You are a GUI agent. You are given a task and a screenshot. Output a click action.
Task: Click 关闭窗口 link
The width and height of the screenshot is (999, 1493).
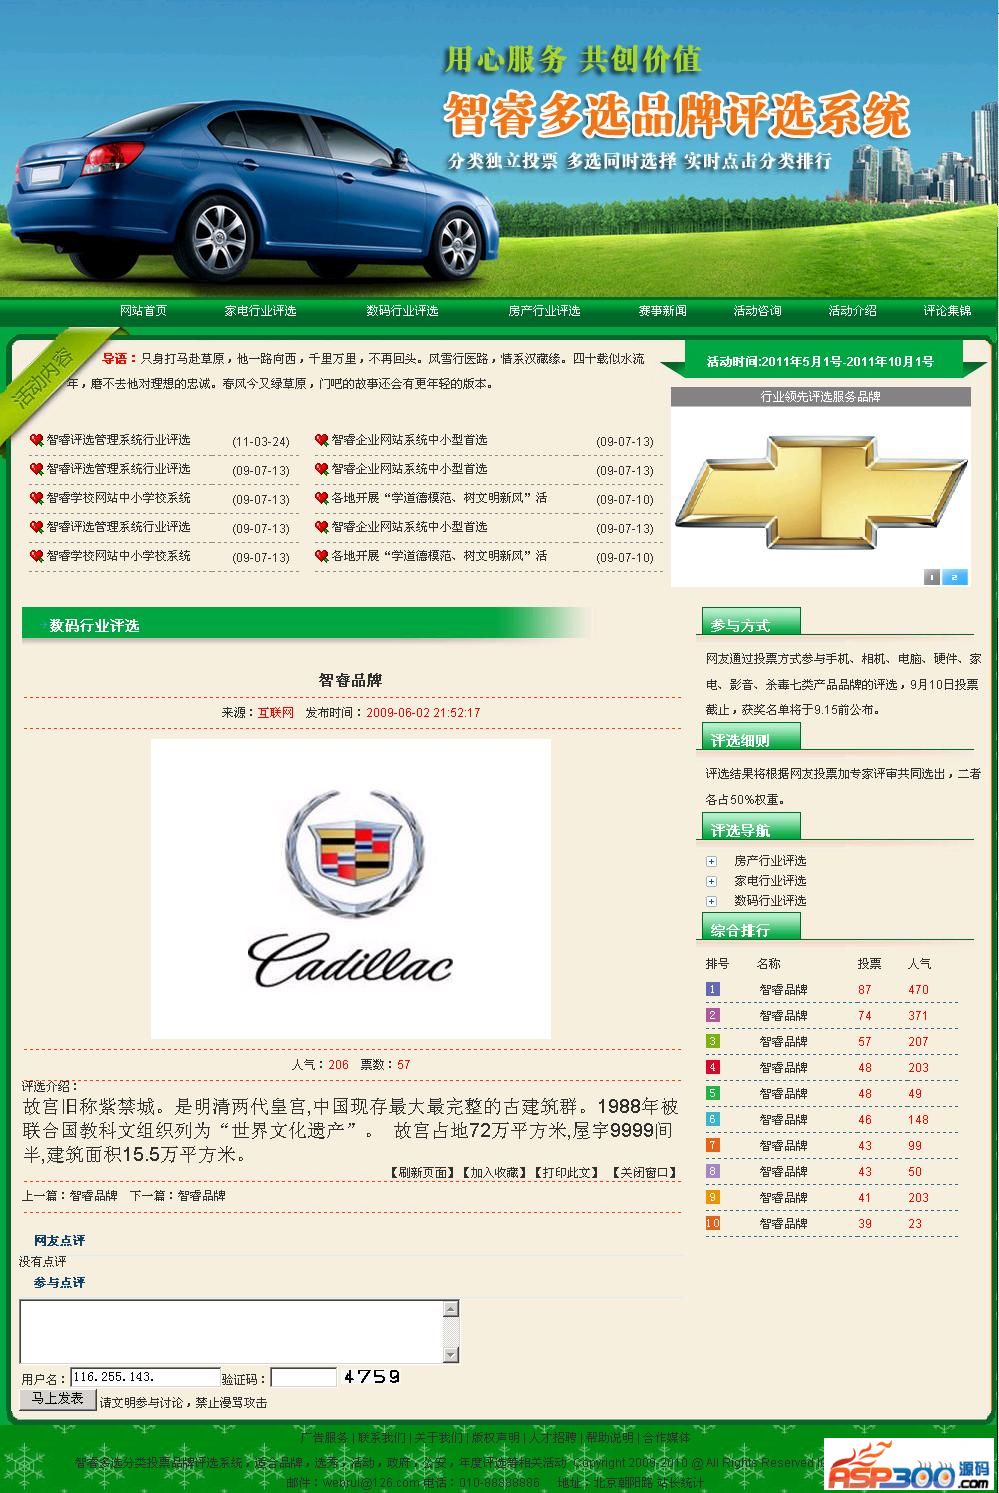click(645, 1173)
